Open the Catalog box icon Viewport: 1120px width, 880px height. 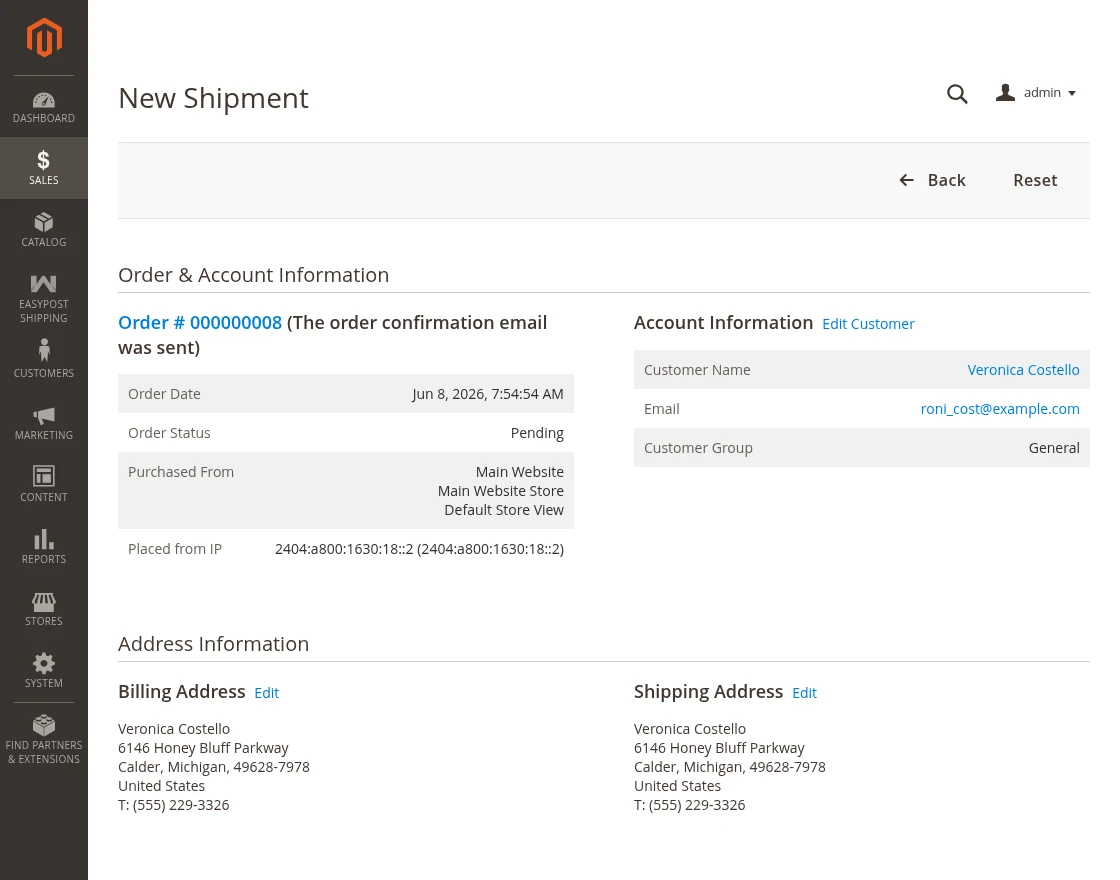pos(44,222)
